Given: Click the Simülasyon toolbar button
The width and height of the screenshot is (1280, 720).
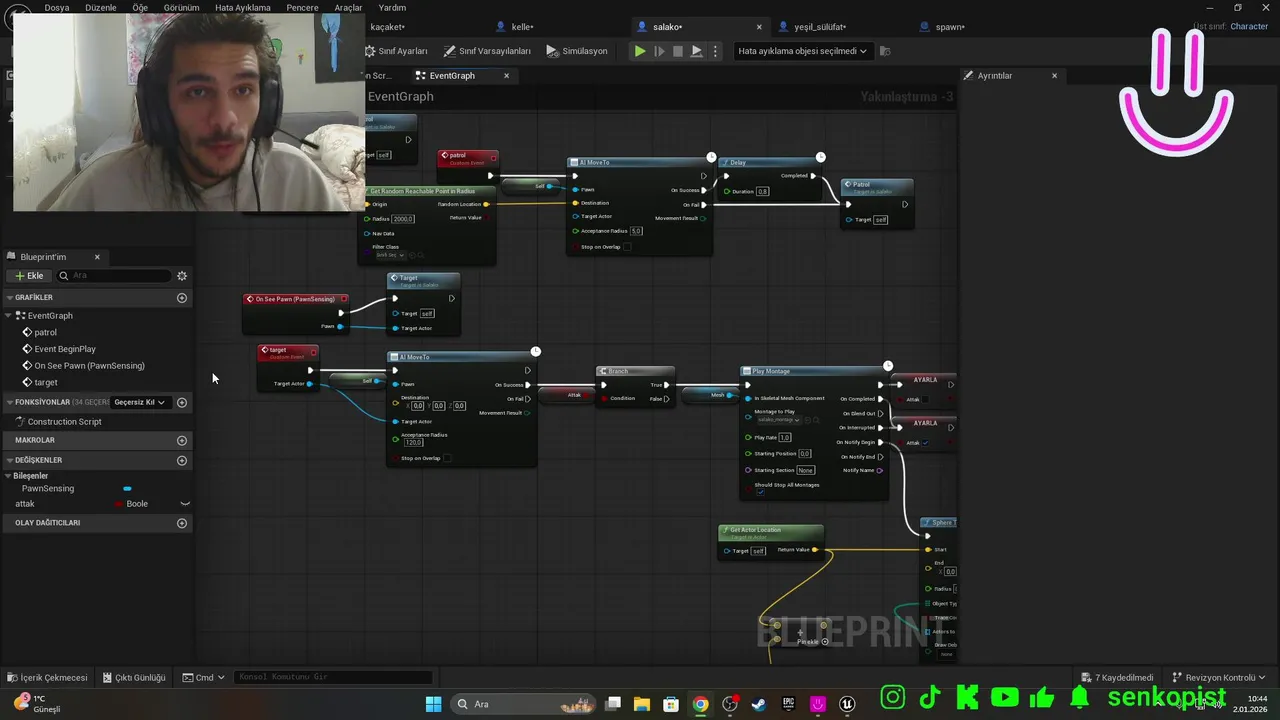Looking at the screenshot, I should [x=577, y=51].
